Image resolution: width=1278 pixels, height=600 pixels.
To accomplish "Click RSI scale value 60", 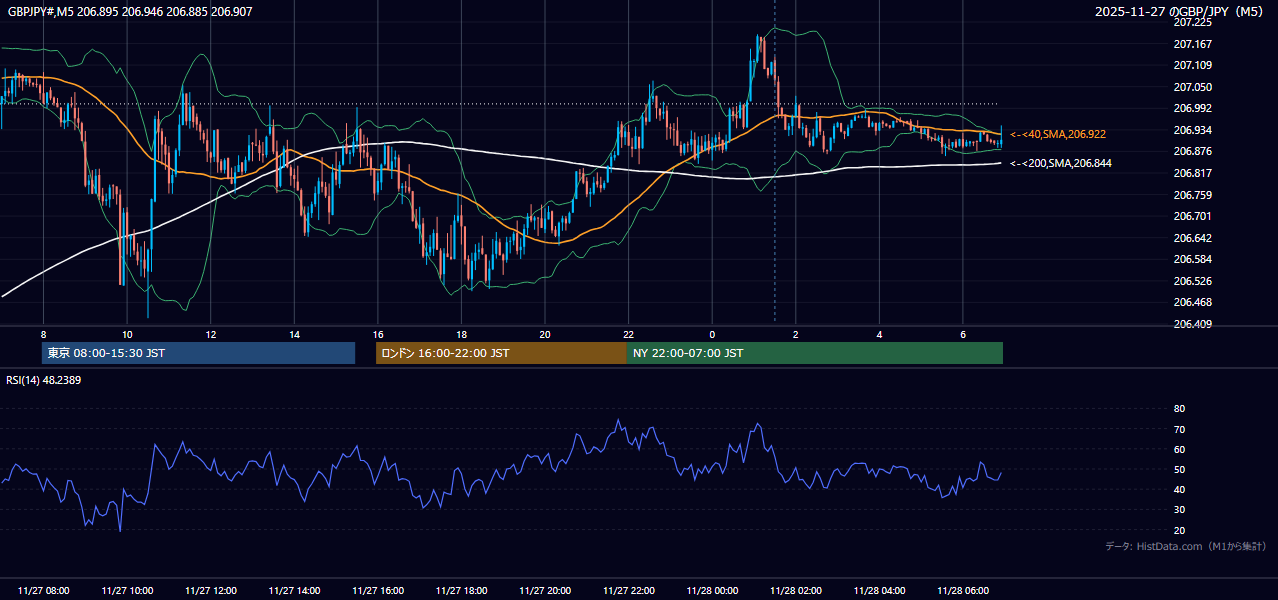I will (1179, 449).
